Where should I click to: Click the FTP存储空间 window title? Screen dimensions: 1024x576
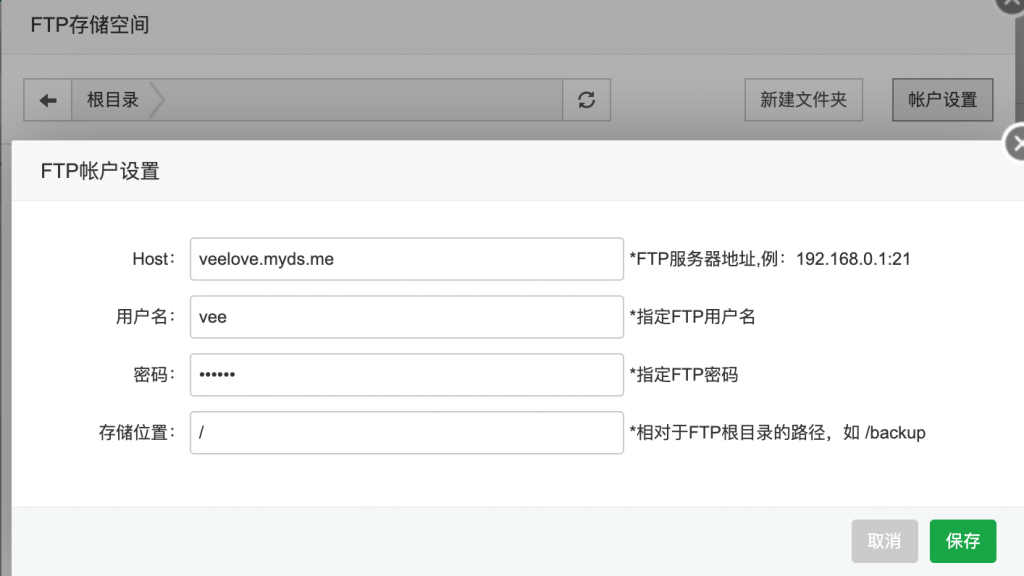pos(89,25)
